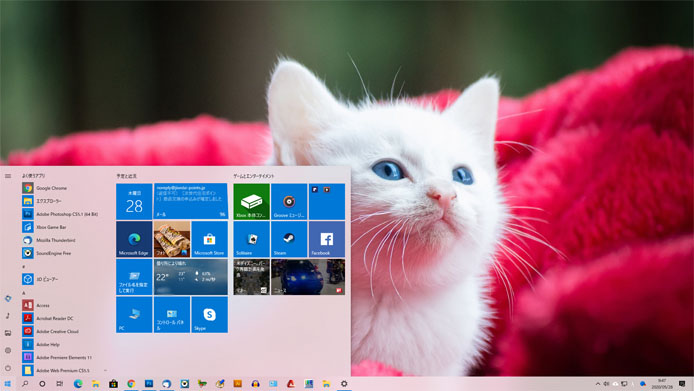Launch the Microsoft Store tile
Screen dimensions: 694x391
[209, 239]
